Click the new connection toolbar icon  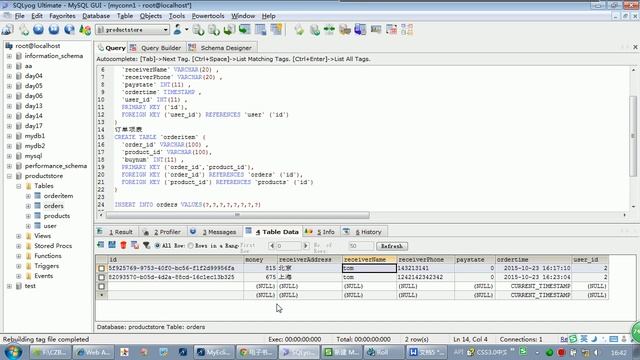click(7, 29)
